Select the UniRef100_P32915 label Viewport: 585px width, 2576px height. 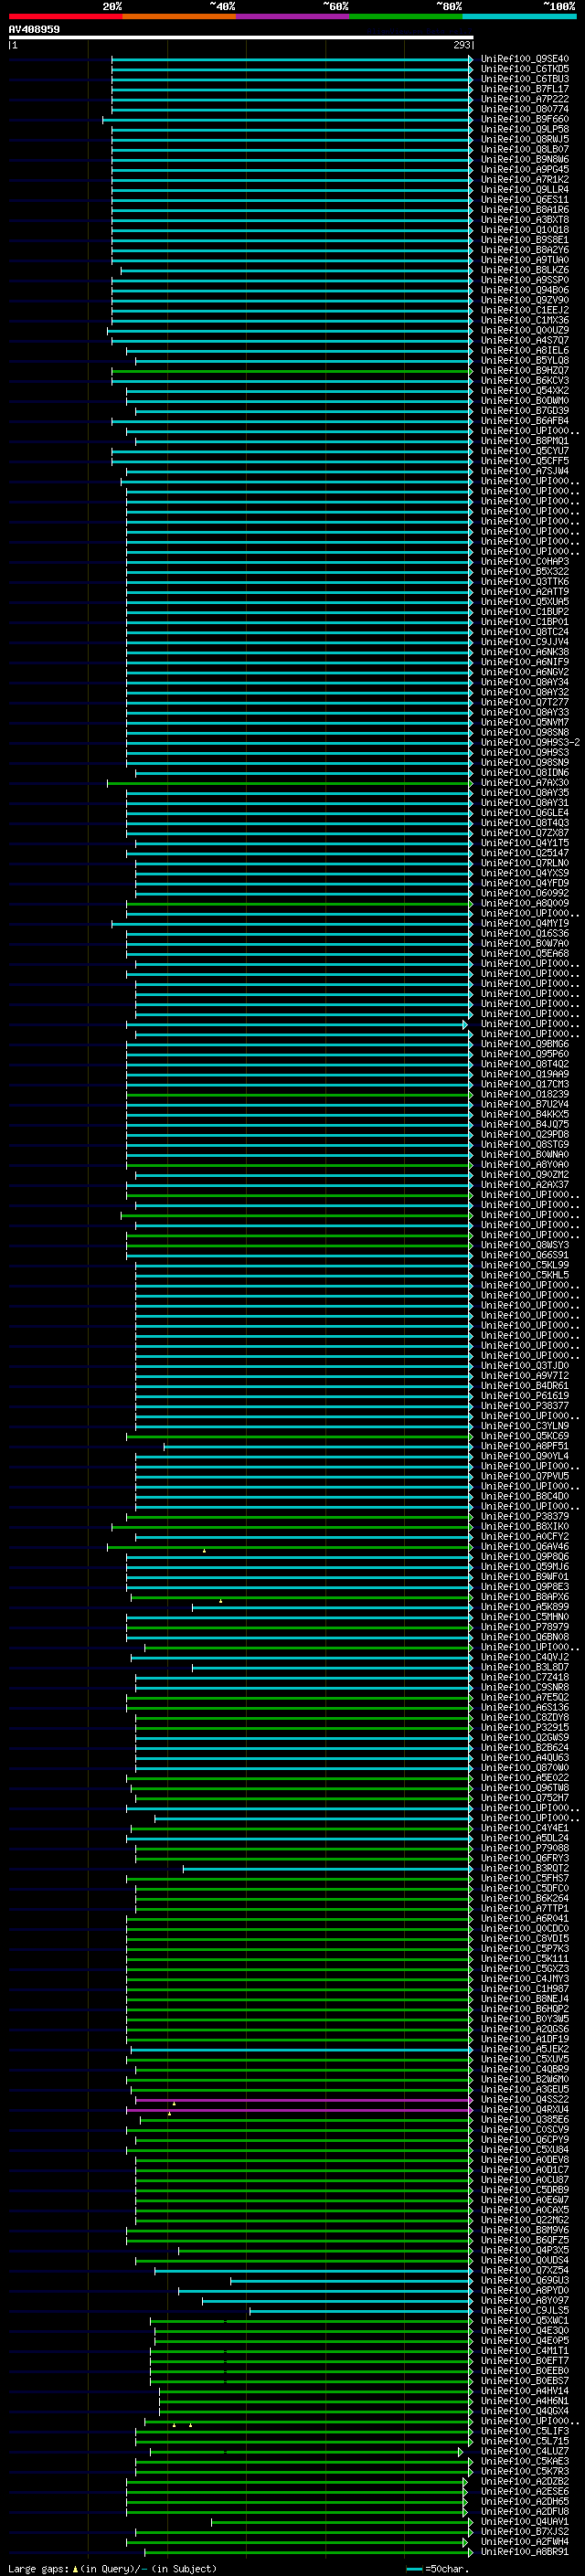525,1728
